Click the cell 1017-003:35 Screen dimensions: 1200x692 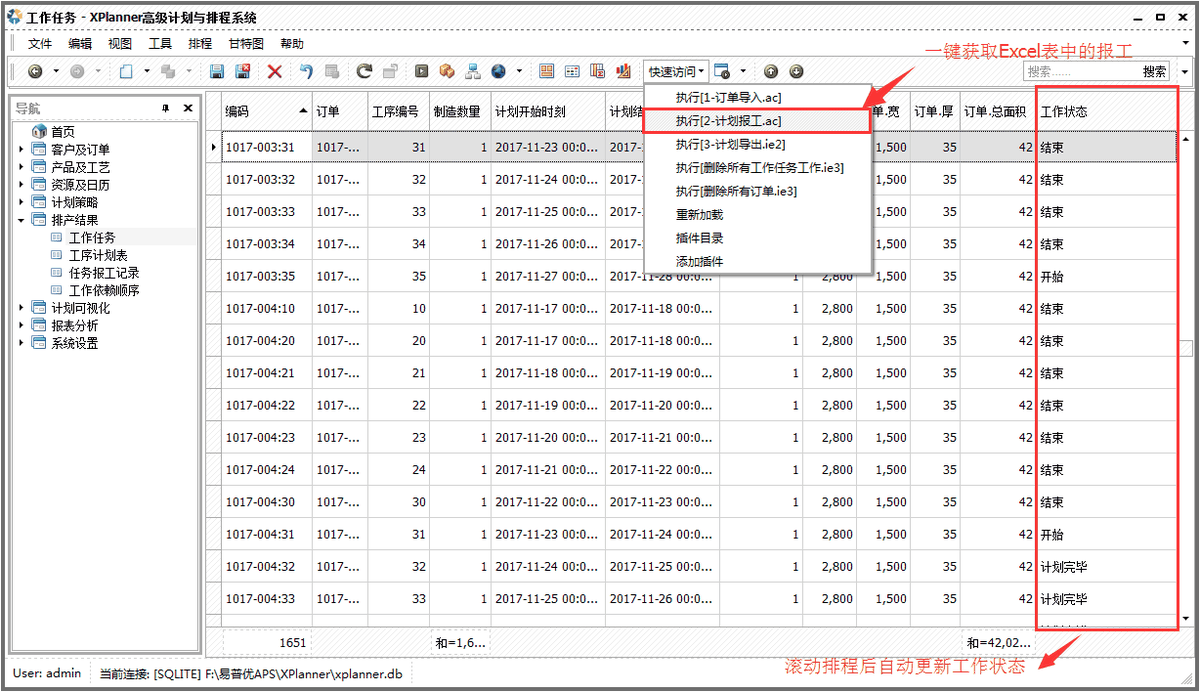point(266,276)
